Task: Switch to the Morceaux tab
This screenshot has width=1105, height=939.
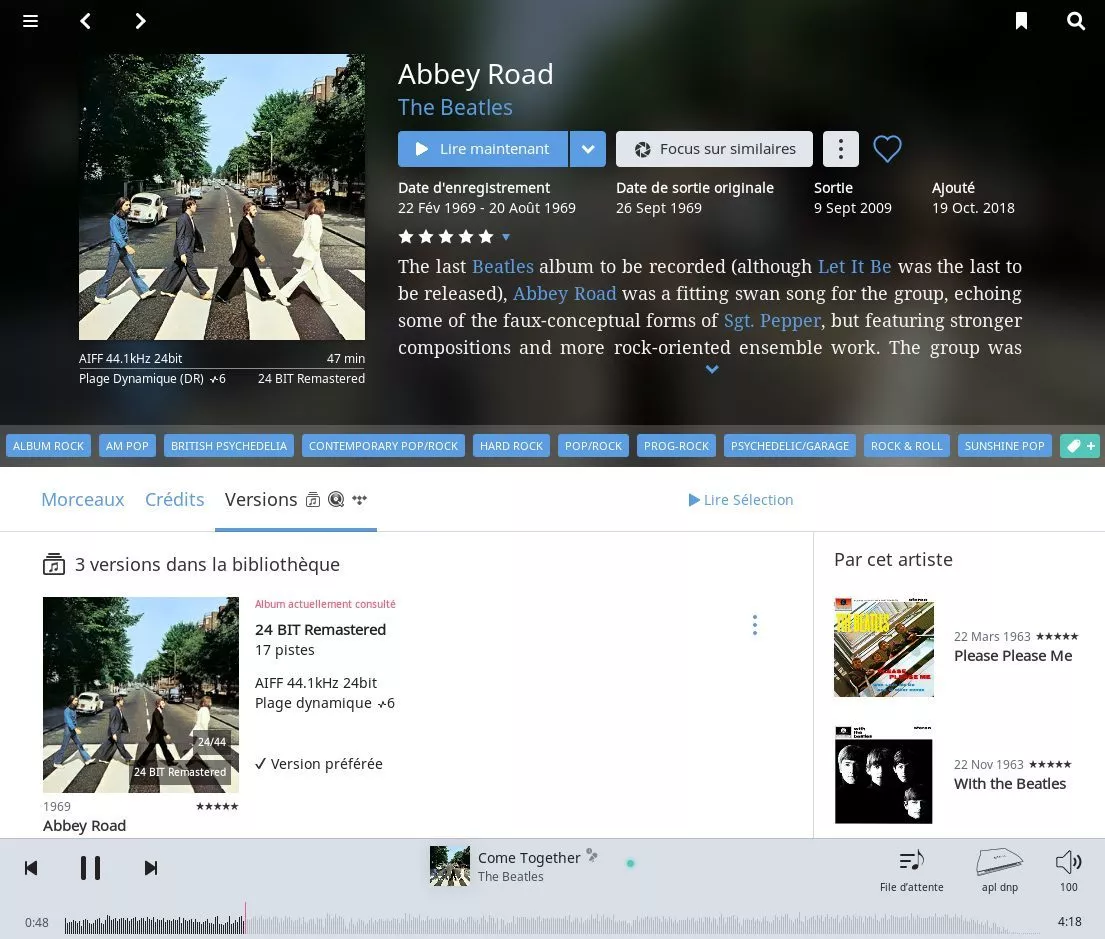Action: pyautogui.click(x=82, y=500)
